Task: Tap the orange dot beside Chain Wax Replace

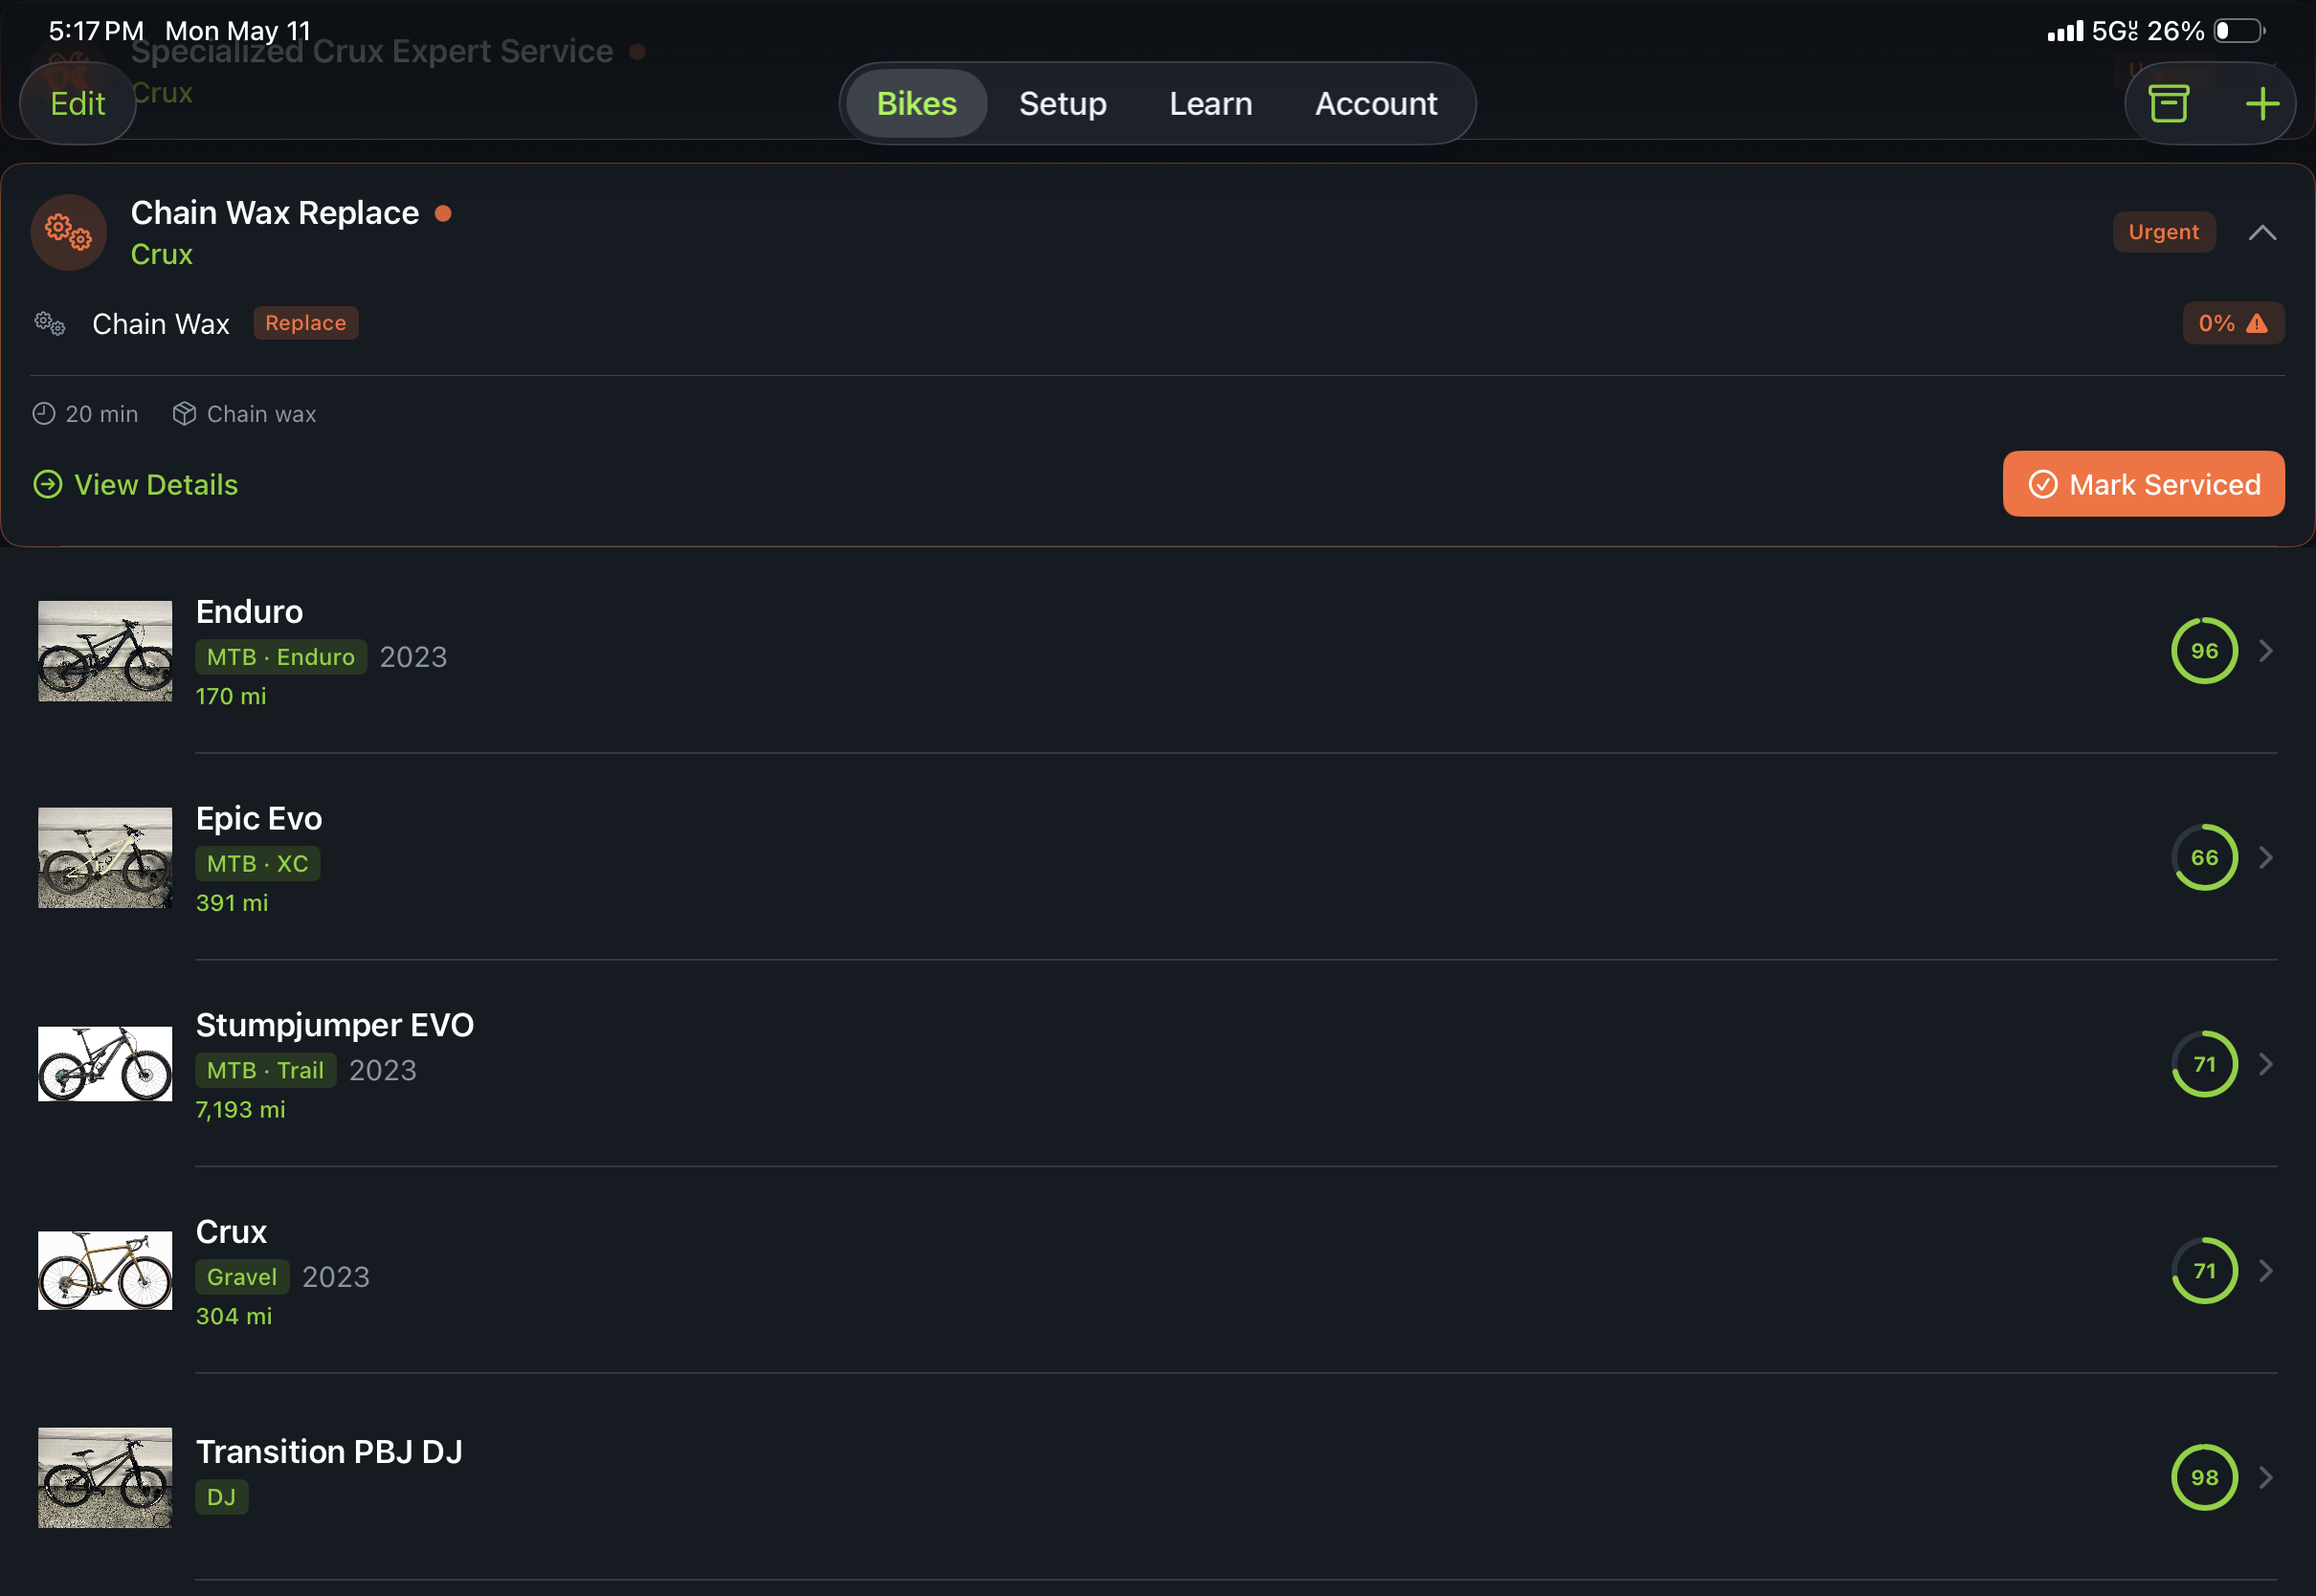Action: point(443,213)
